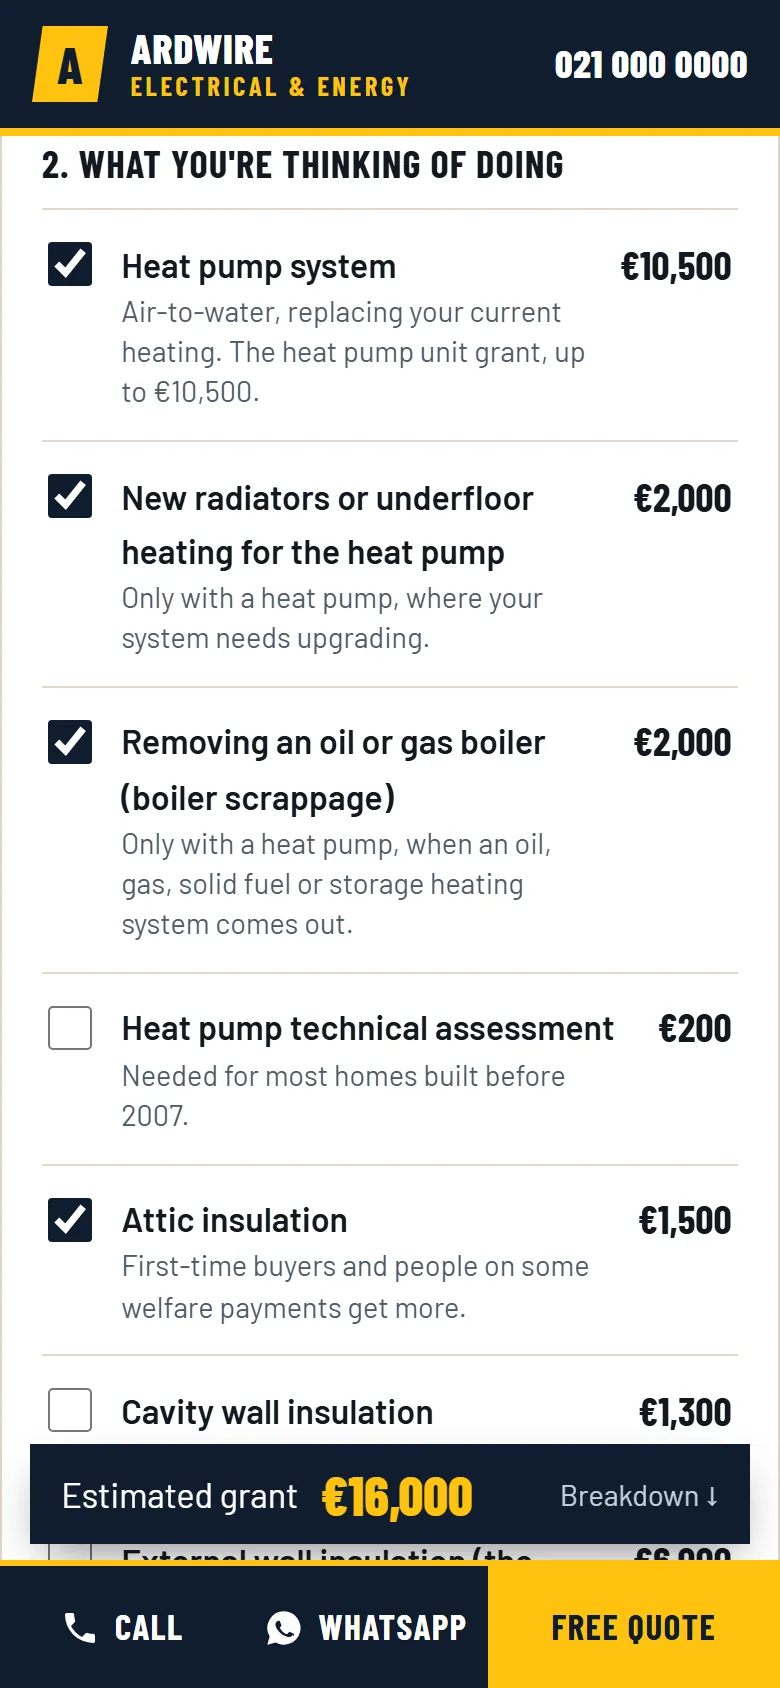Viewport: 780px width, 1688px height.
Task: Uncheck Removing an oil or gas boiler
Action: (x=70, y=742)
